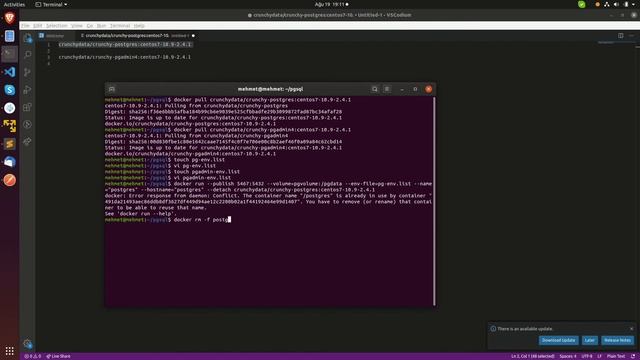This screenshot has height=360, width=640.
Task: Open the clock and calendar in top bar
Action: (x=331, y=4)
